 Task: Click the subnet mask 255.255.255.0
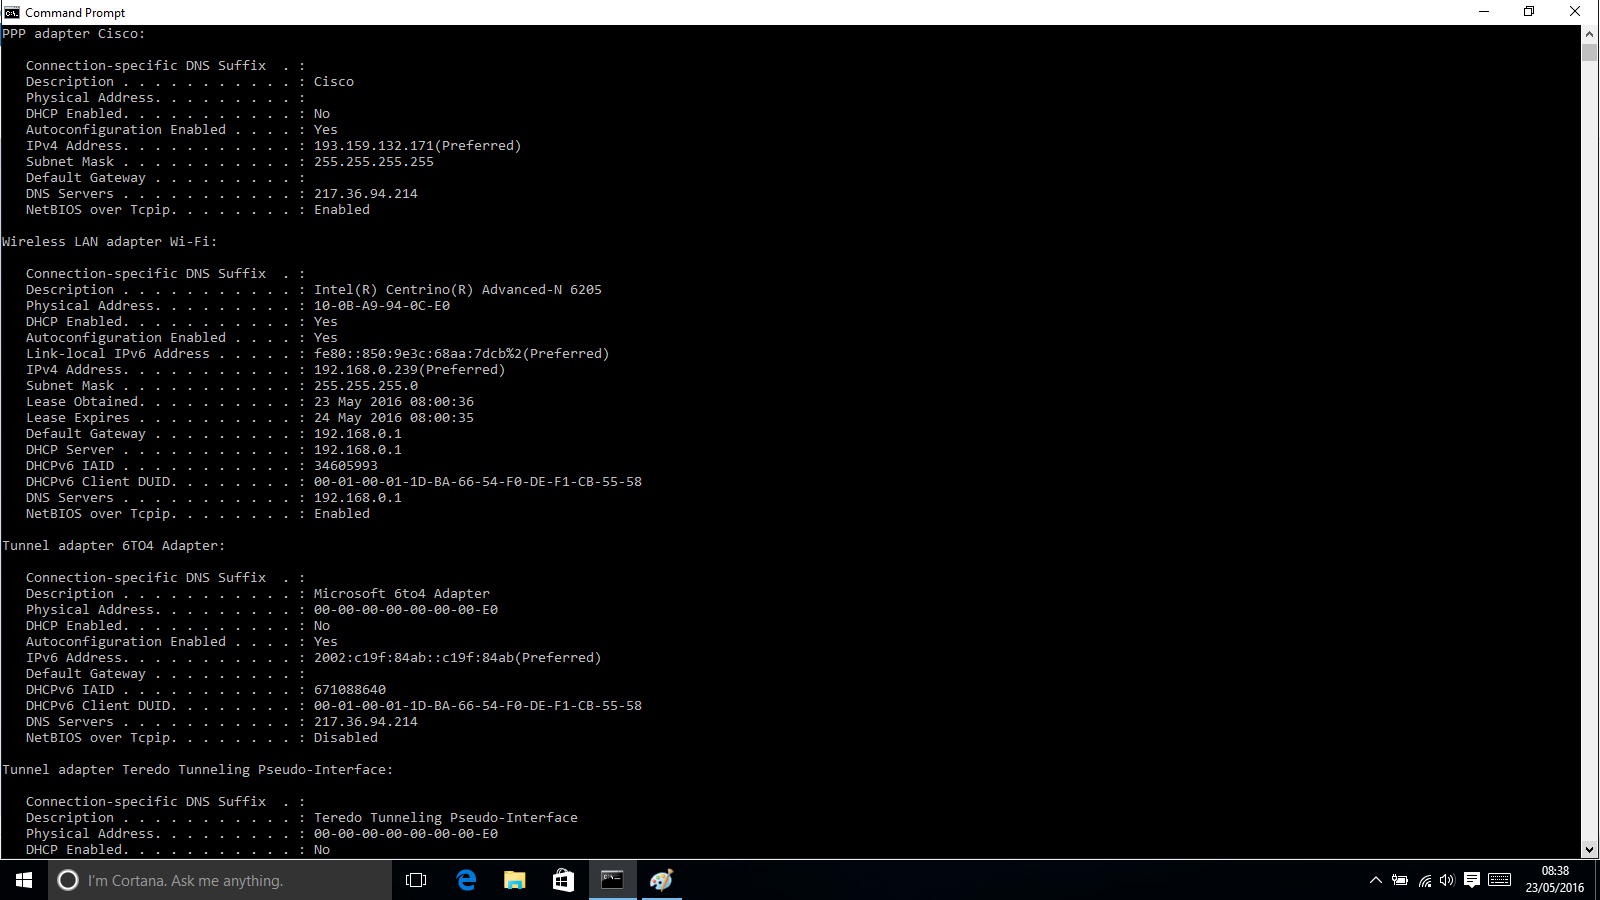(x=366, y=386)
